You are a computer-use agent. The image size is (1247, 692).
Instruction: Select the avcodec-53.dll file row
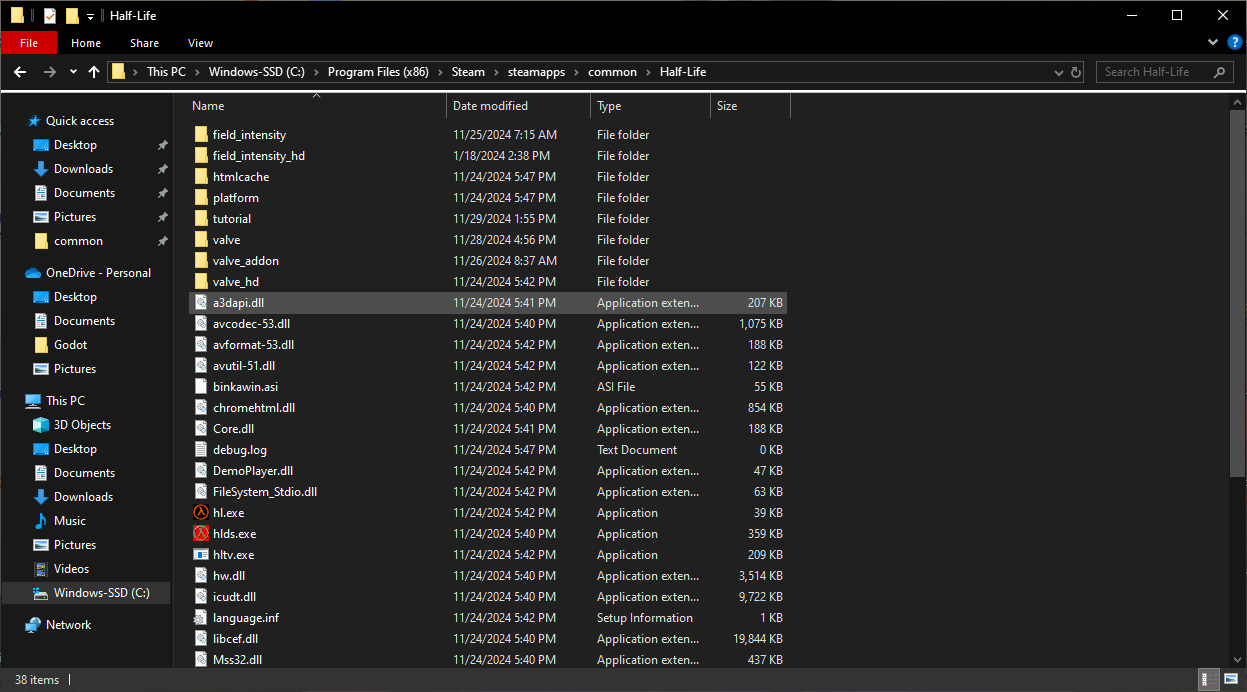click(488, 324)
